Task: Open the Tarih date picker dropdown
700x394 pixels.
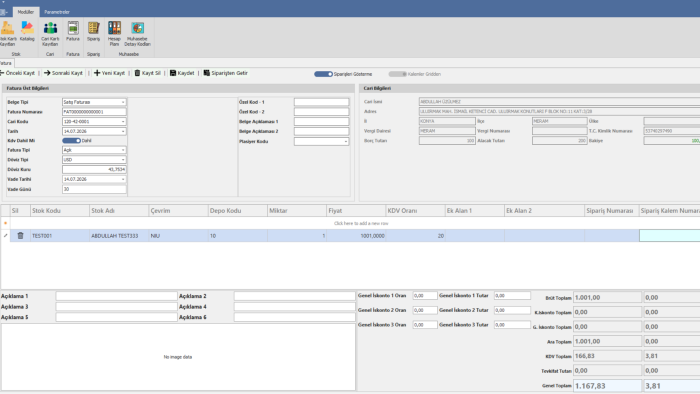Action: [x=123, y=131]
